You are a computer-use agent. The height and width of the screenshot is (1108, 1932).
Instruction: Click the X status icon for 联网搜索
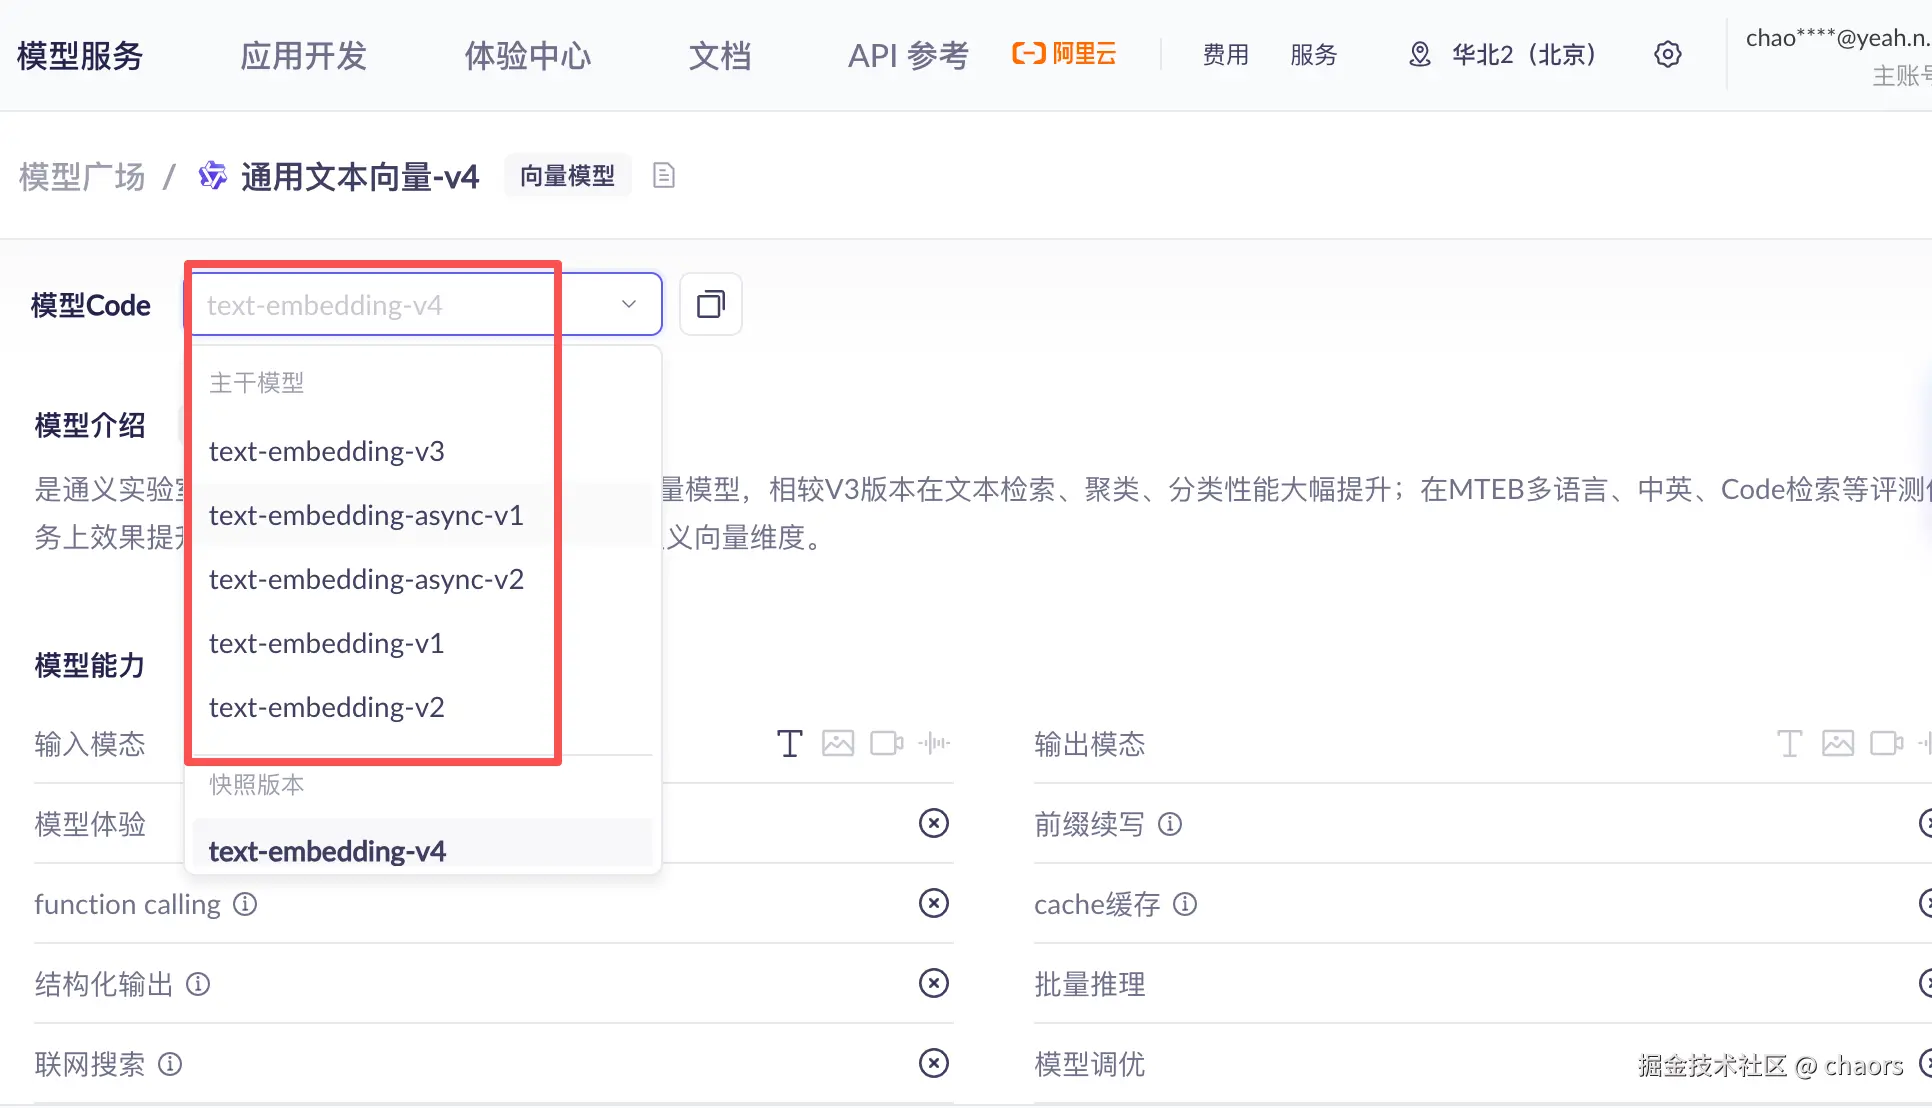point(933,1063)
